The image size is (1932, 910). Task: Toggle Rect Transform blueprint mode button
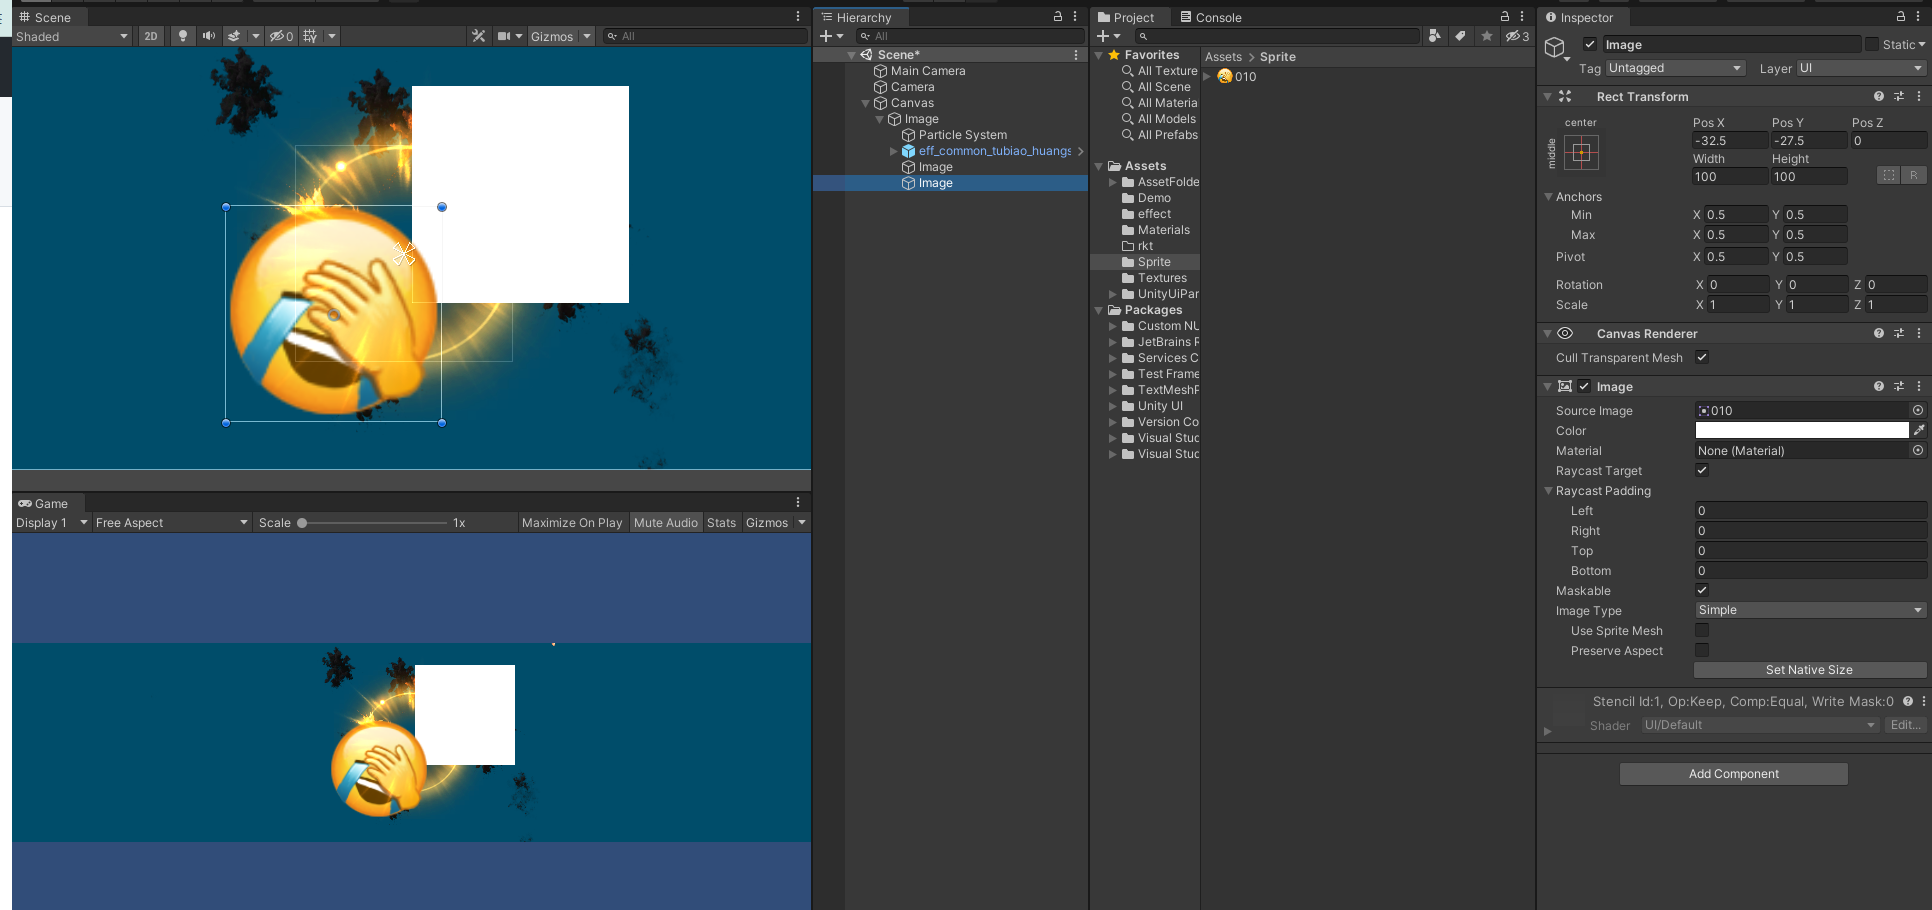(x=1888, y=176)
